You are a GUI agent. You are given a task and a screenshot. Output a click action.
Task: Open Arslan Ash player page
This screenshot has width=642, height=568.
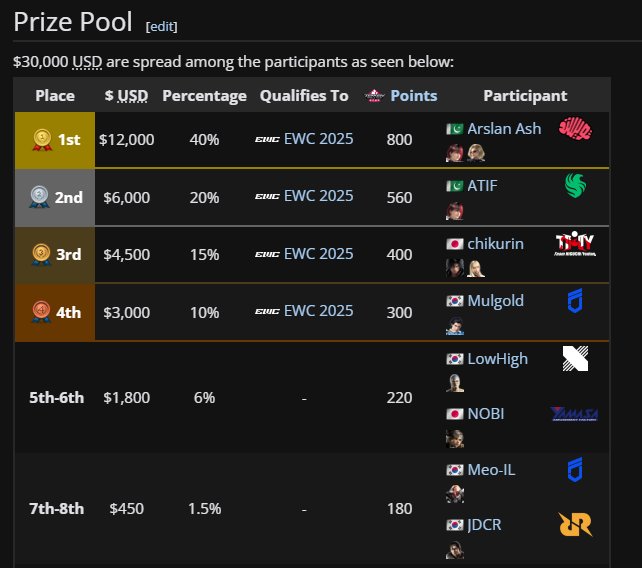[x=504, y=129]
